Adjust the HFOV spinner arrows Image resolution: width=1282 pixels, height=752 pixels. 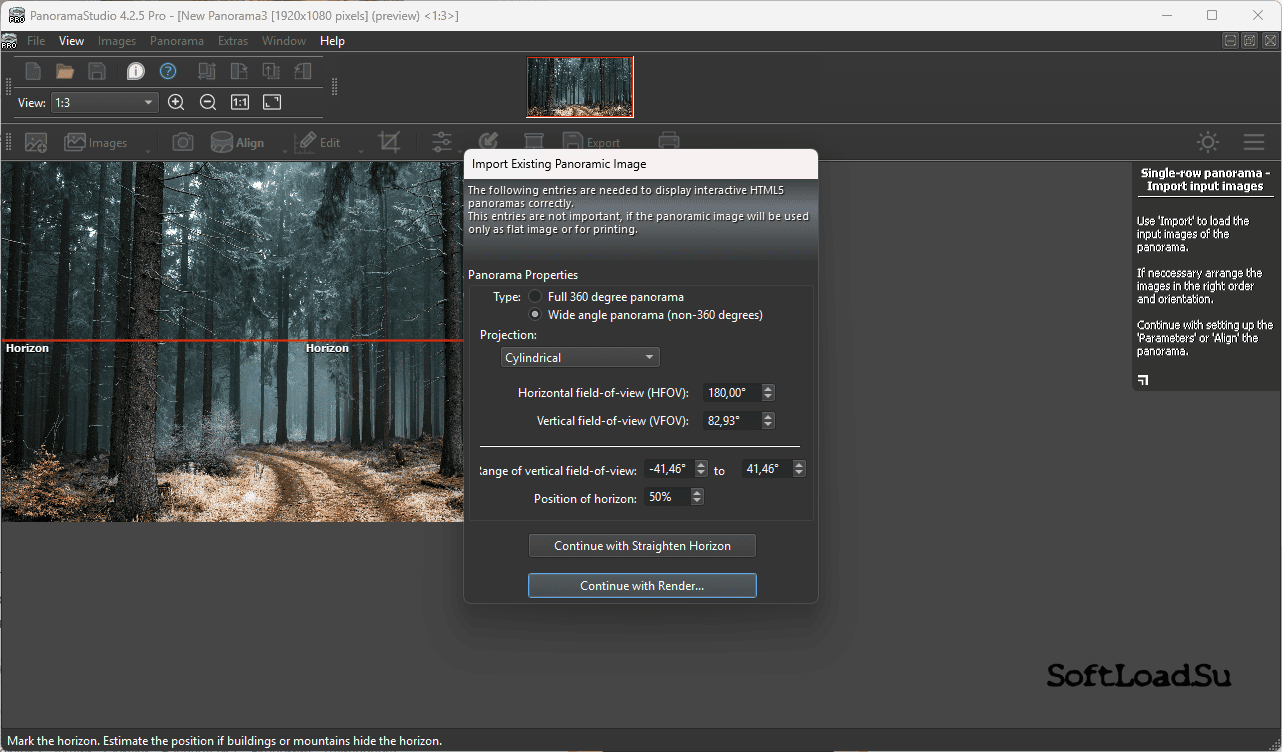768,393
